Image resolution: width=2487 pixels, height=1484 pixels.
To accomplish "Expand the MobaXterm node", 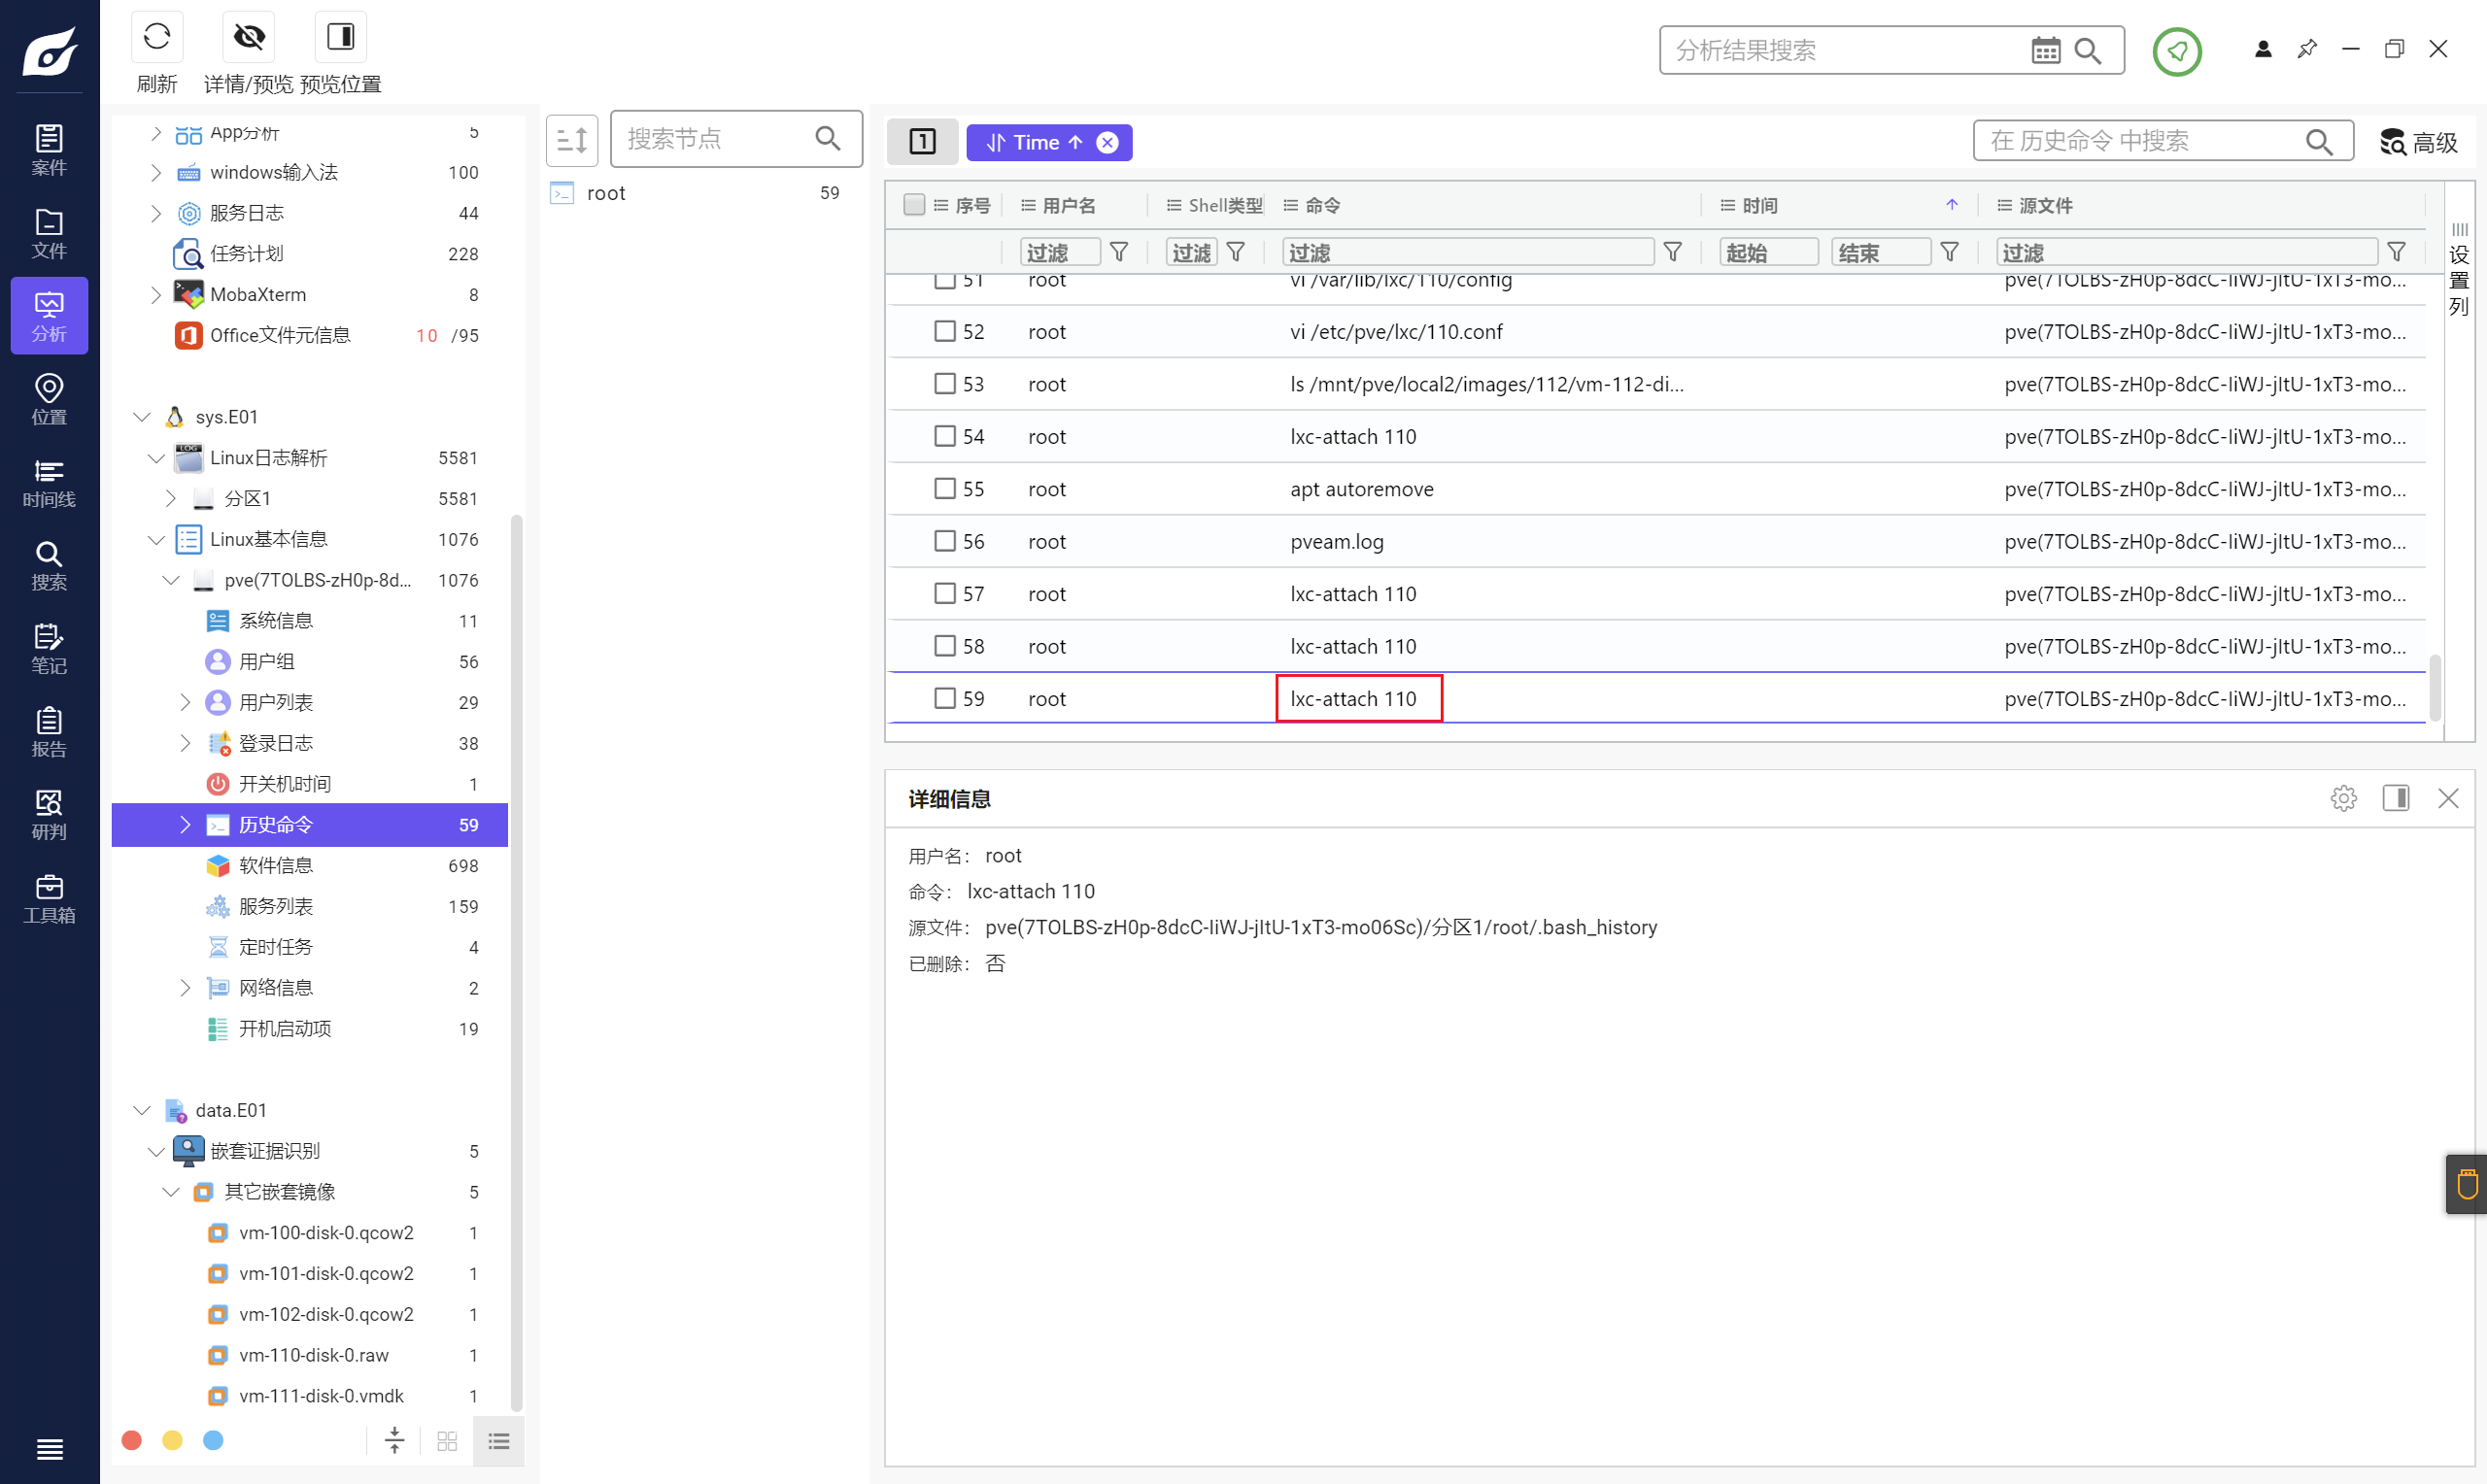I will pos(156,294).
